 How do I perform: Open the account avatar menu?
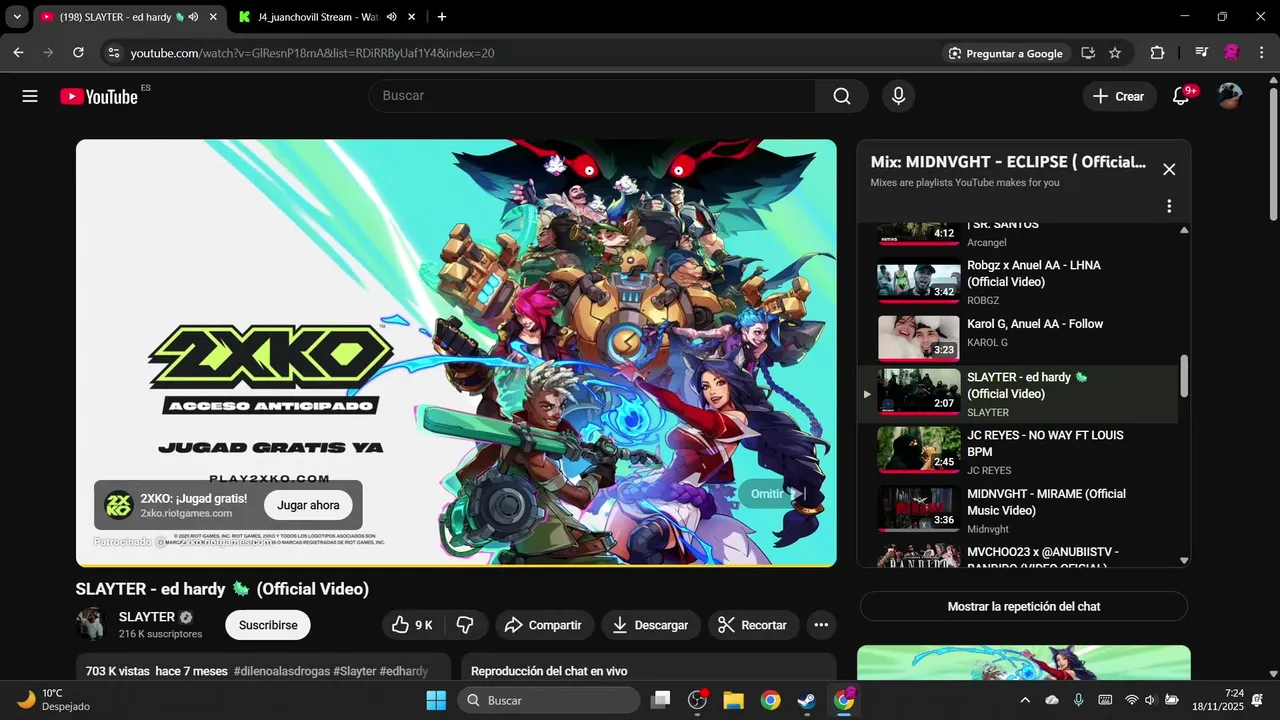1229,96
